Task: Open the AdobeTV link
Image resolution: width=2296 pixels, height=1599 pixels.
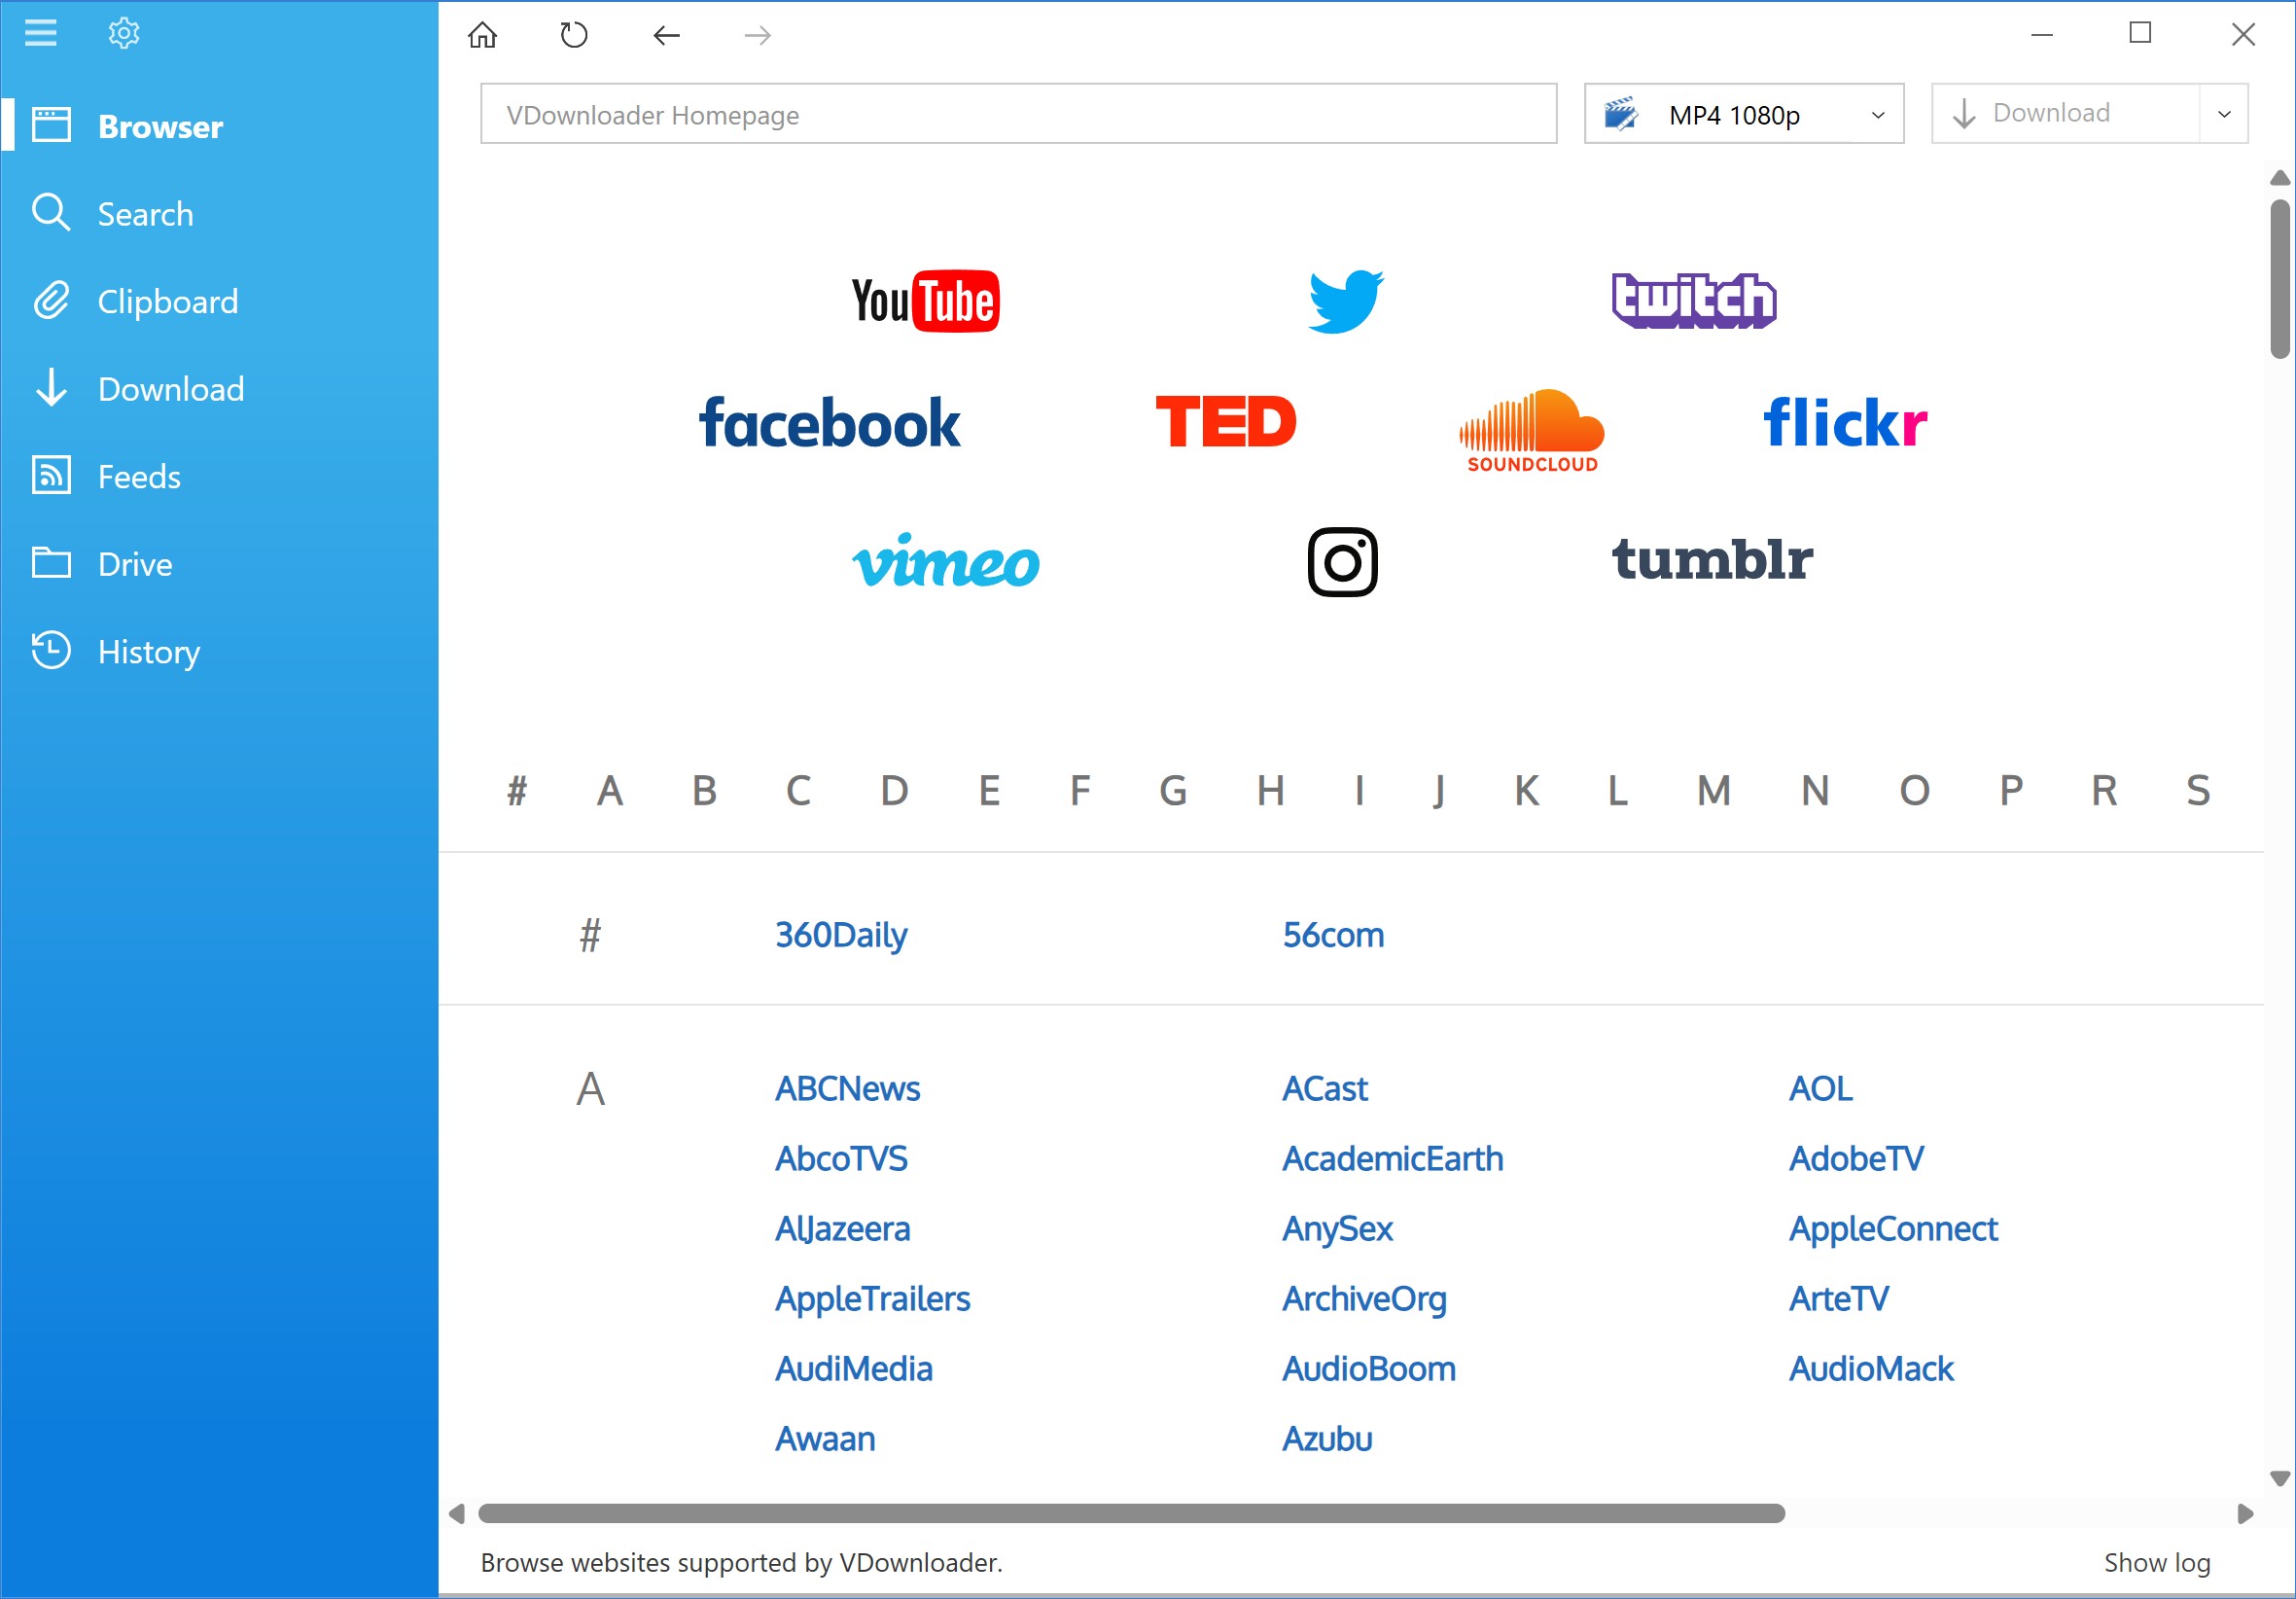Action: (1855, 1157)
